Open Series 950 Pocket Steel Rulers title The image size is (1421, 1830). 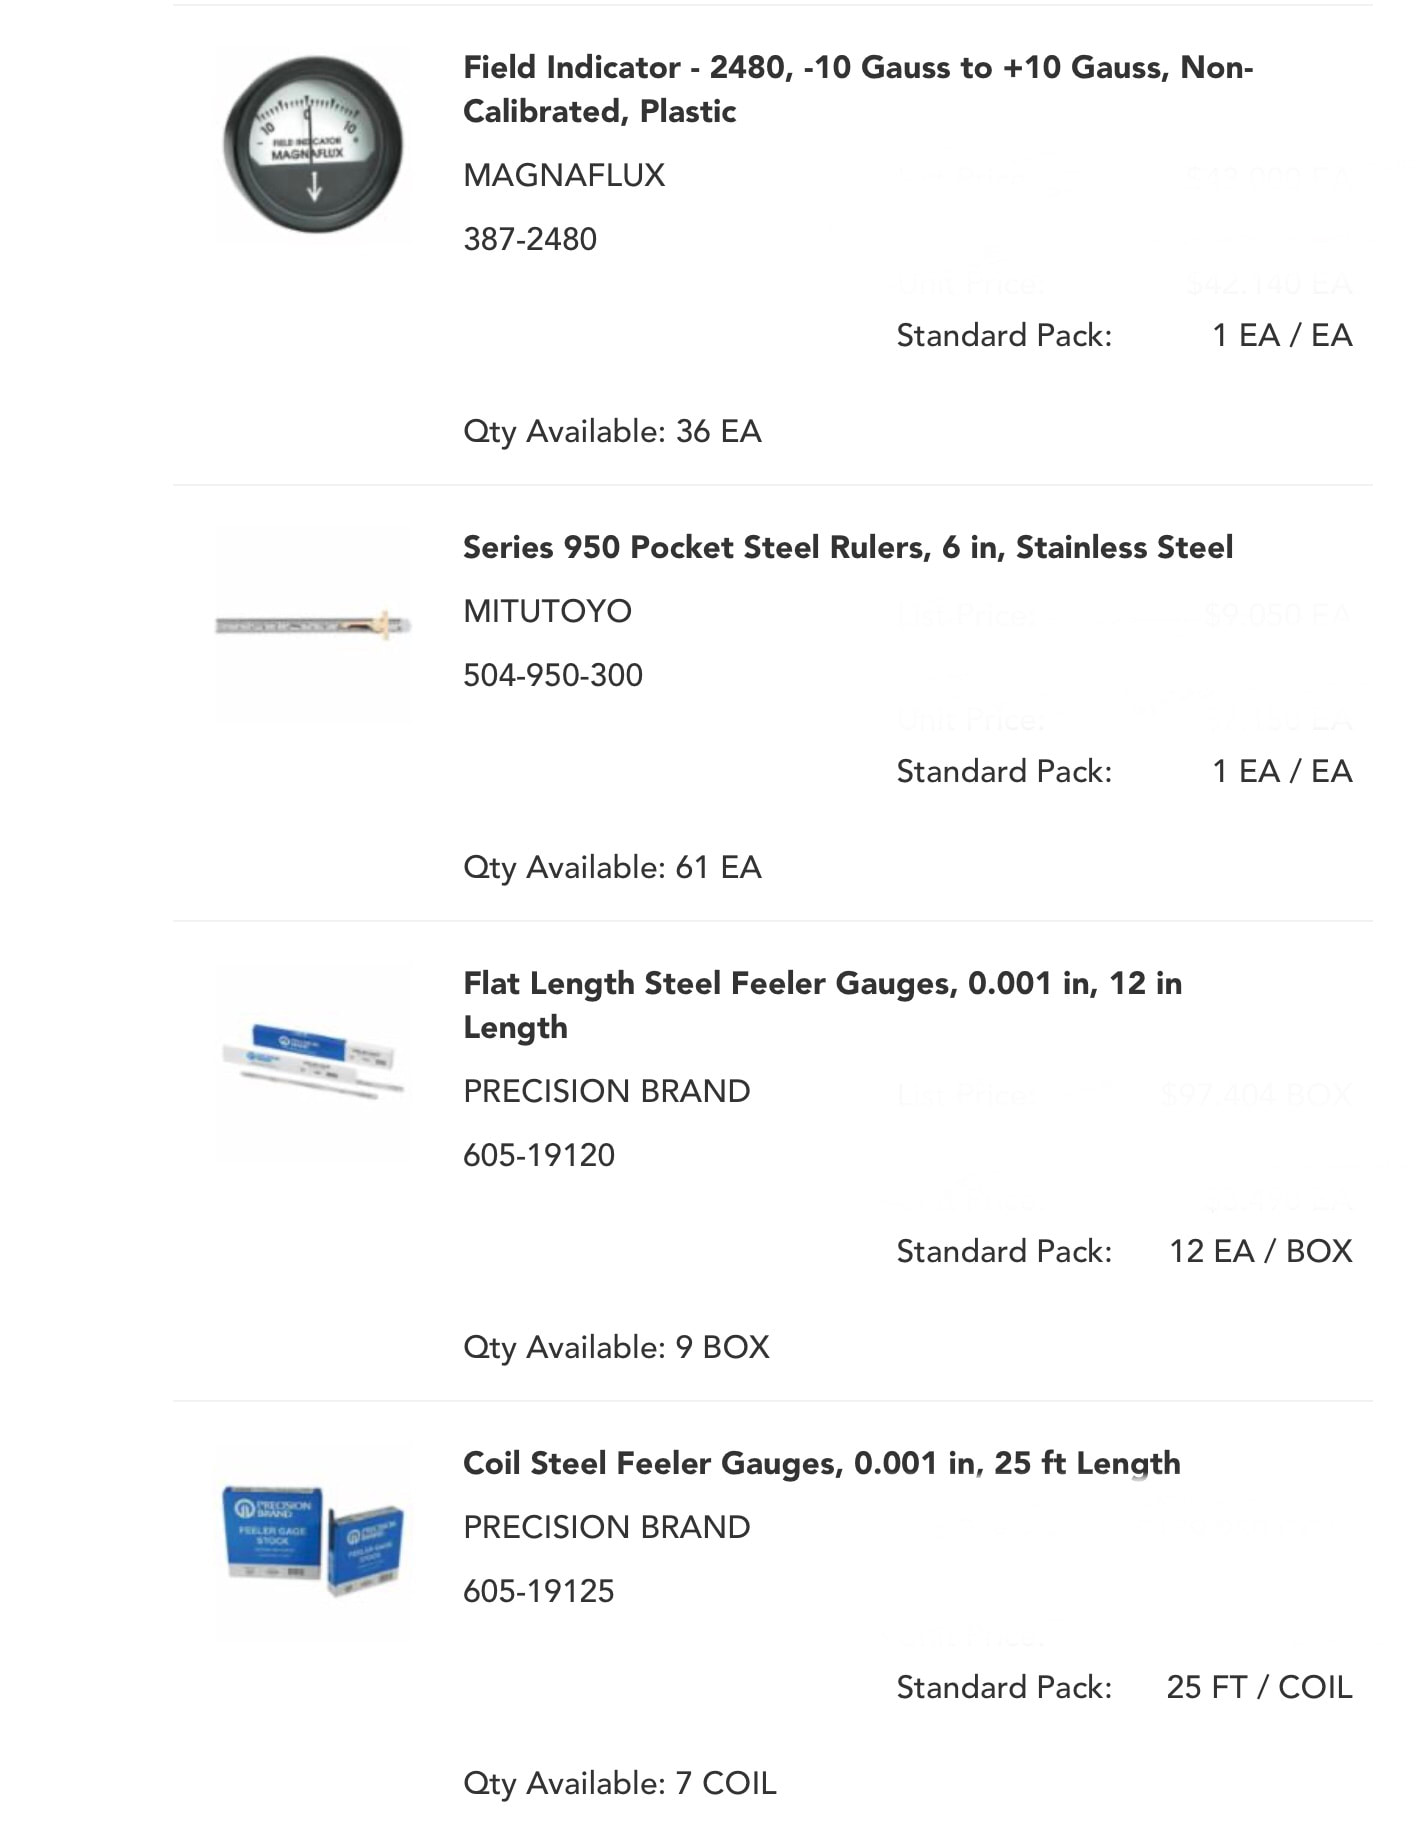848,547
